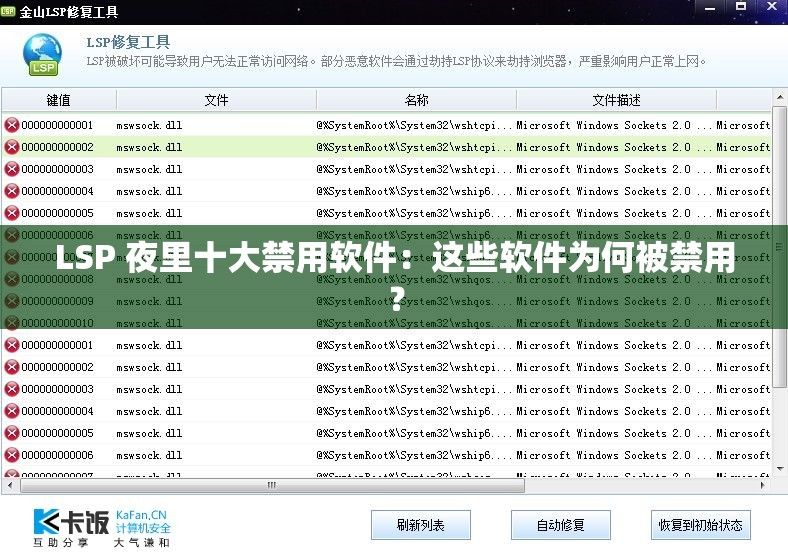Click the 刷新列表 button
The height and width of the screenshot is (555, 788).
[x=421, y=525]
